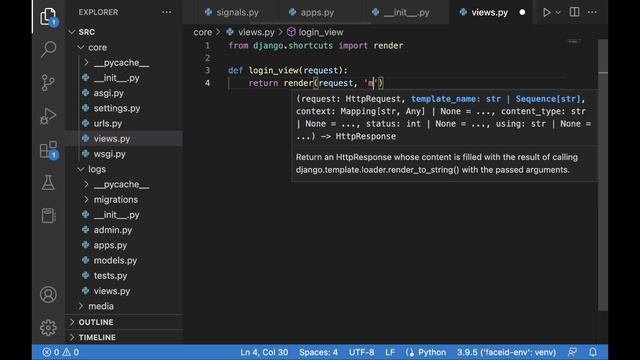The image size is (640, 360).
Task: Select language mode Python
Action: (x=432, y=352)
